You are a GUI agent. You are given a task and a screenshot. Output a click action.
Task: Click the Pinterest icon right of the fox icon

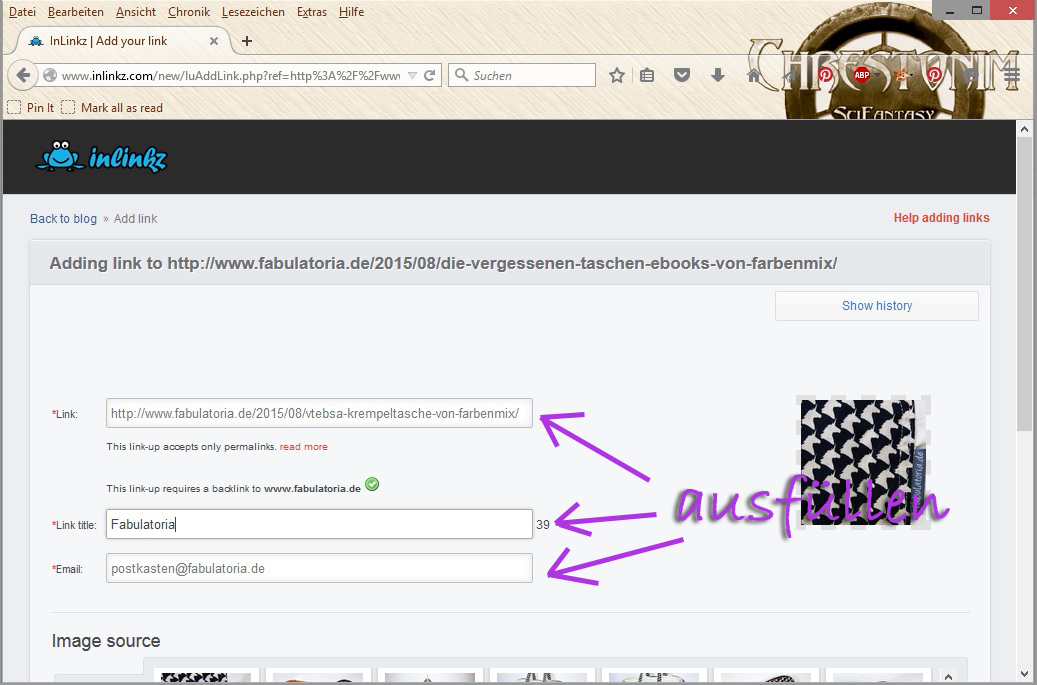(934, 75)
